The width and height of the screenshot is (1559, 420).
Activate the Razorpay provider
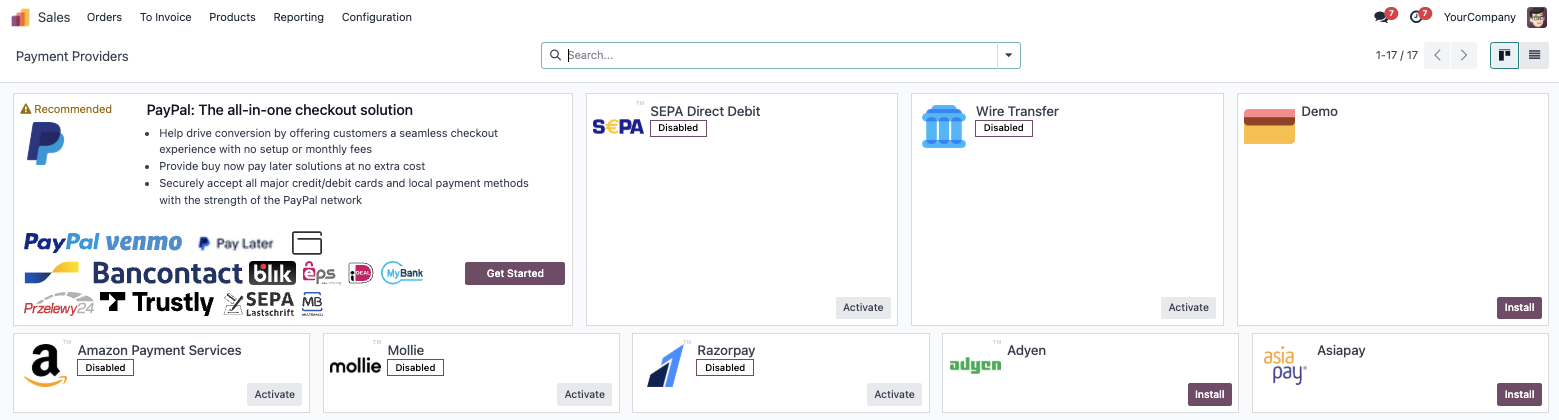click(x=895, y=394)
